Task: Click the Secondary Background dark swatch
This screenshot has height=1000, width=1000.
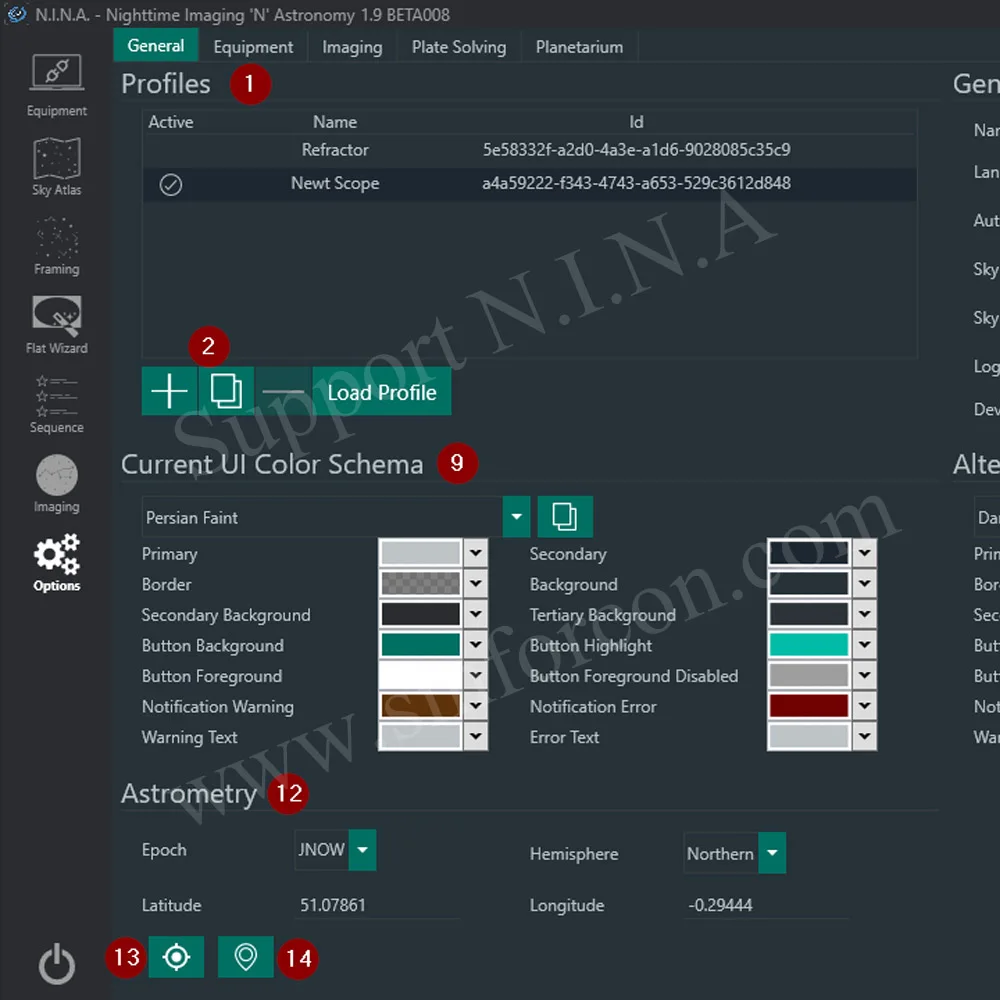Action: pos(420,614)
